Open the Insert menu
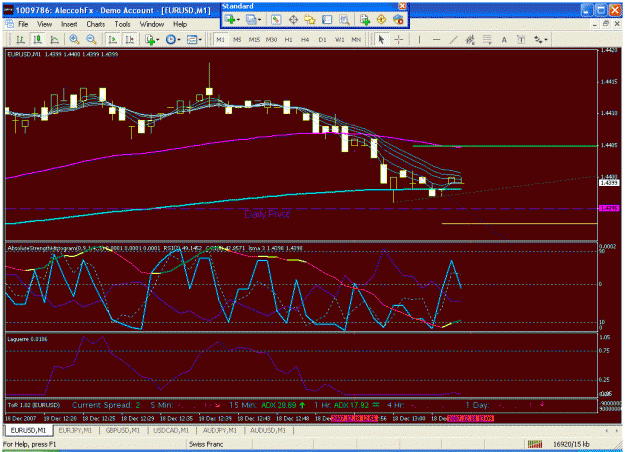Image resolution: width=625 pixels, height=452 pixels. (69, 24)
